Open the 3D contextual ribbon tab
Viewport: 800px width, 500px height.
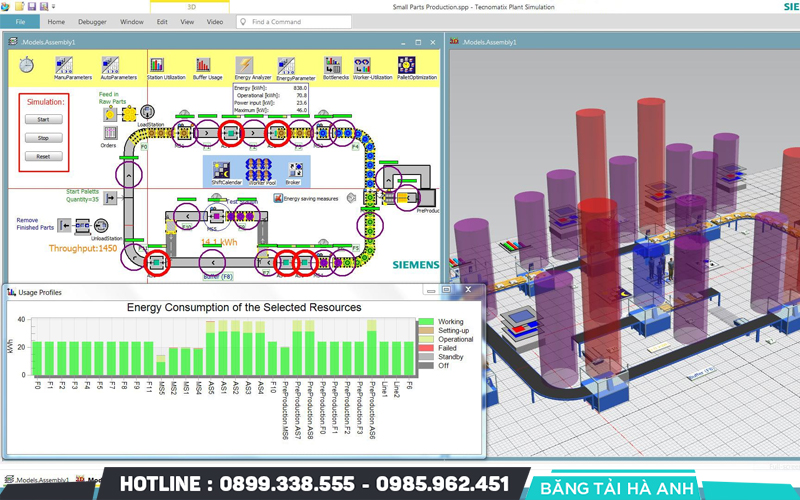pyautogui.click(x=192, y=7)
